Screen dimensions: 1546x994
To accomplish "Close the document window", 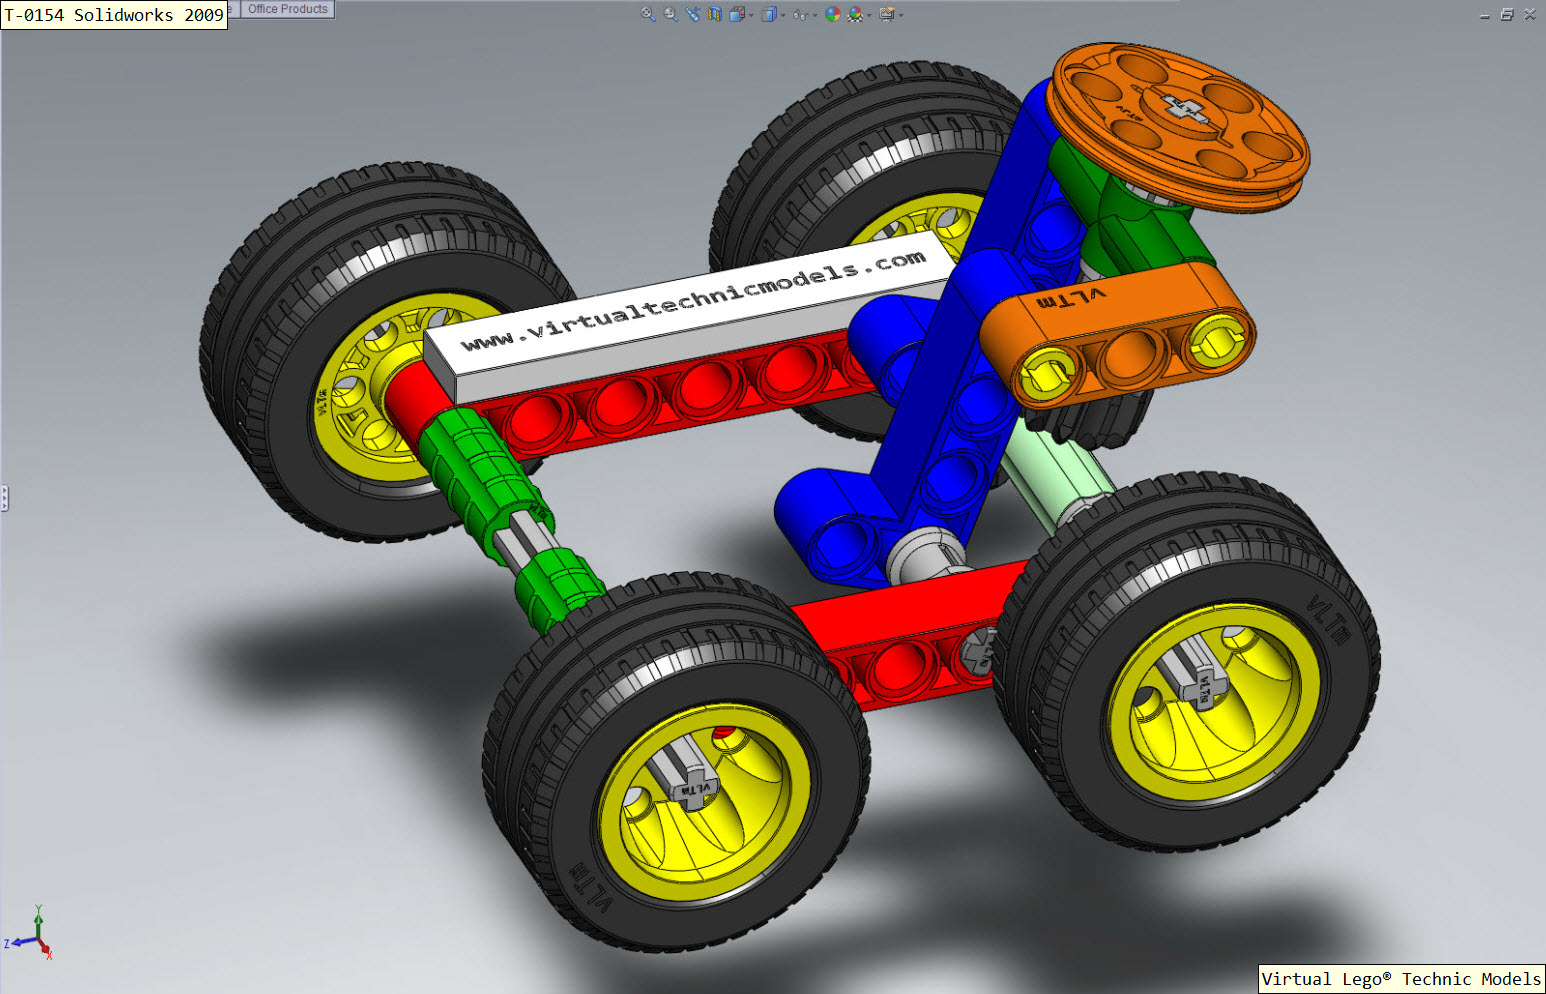I will tap(1530, 14).
